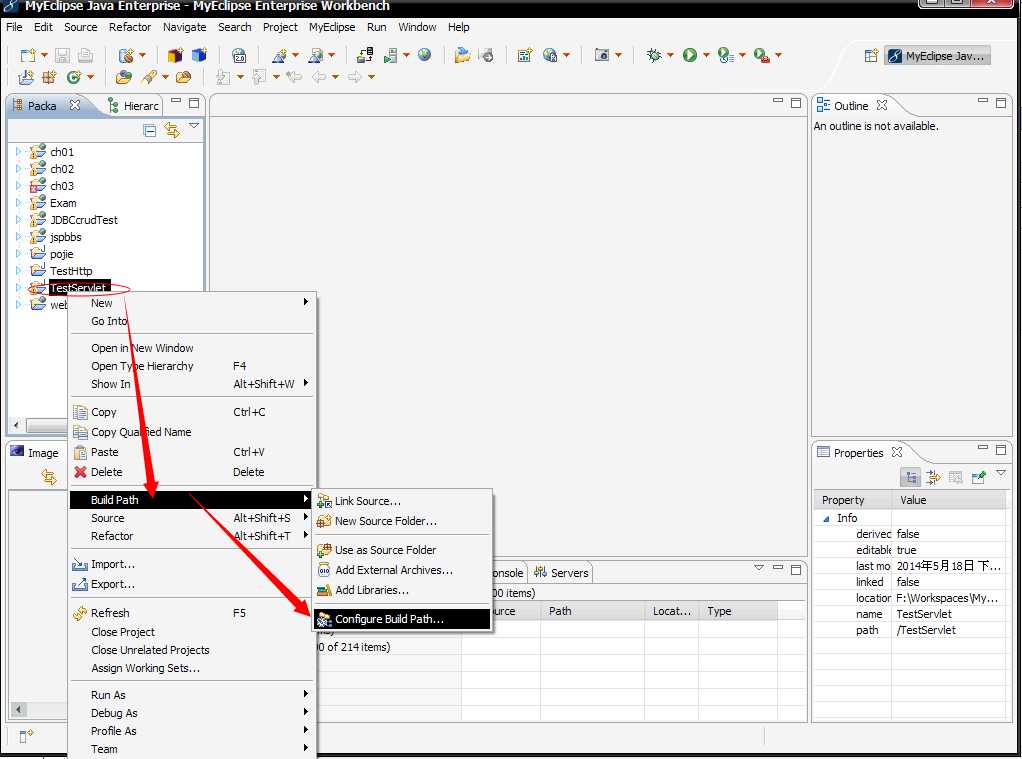Image resolution: width=1022 pixels, height=759 pixels.
Task: Click the deploy server applications icon
Action: point(365,55)
